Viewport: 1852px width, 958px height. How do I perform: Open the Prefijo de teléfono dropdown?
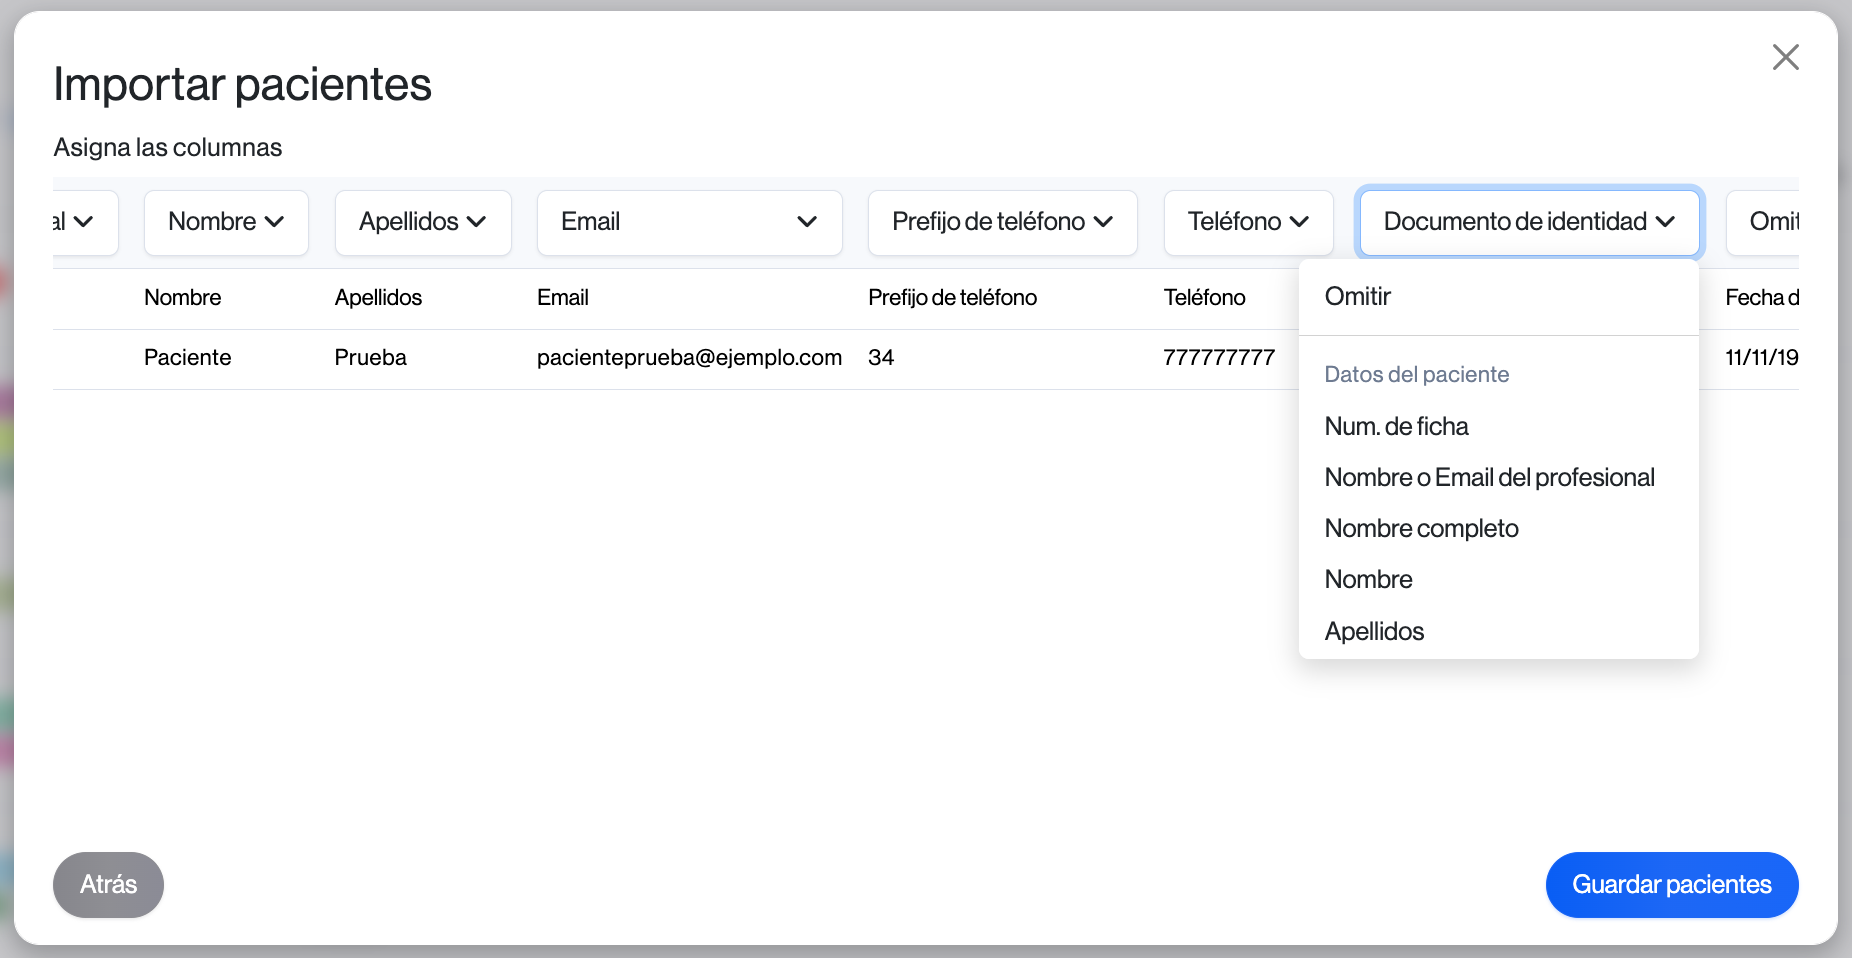click(1002, 222)
